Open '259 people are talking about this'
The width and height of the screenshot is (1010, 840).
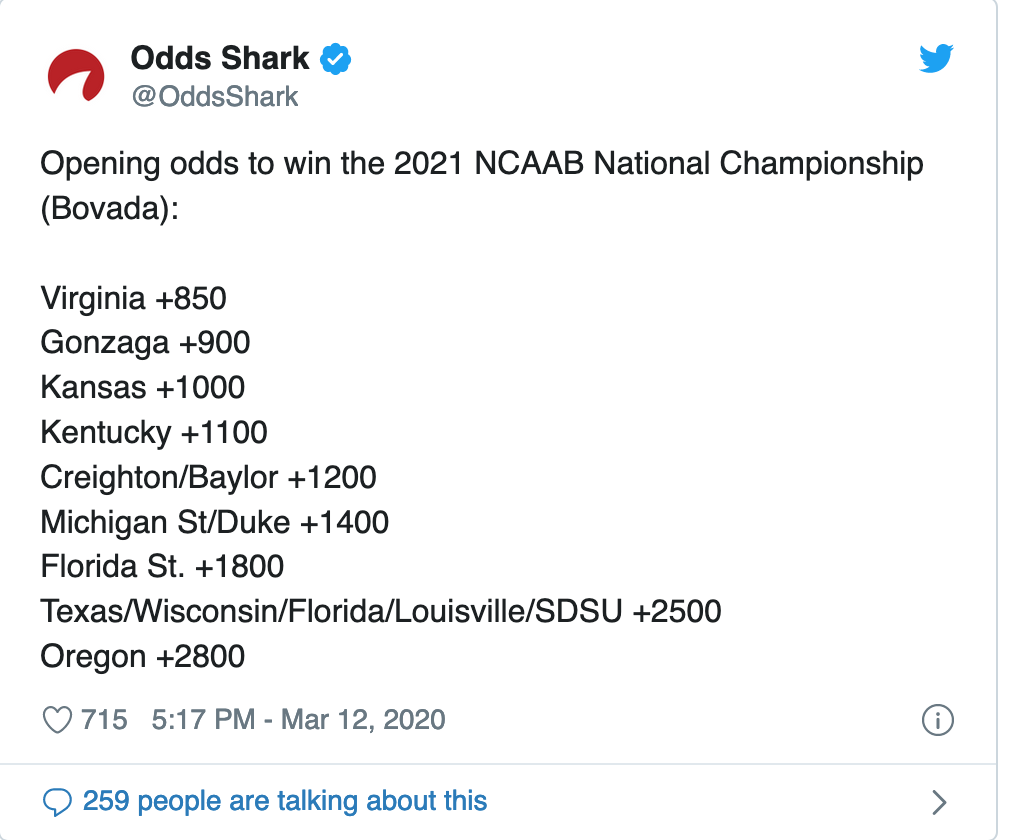(285, 801)
